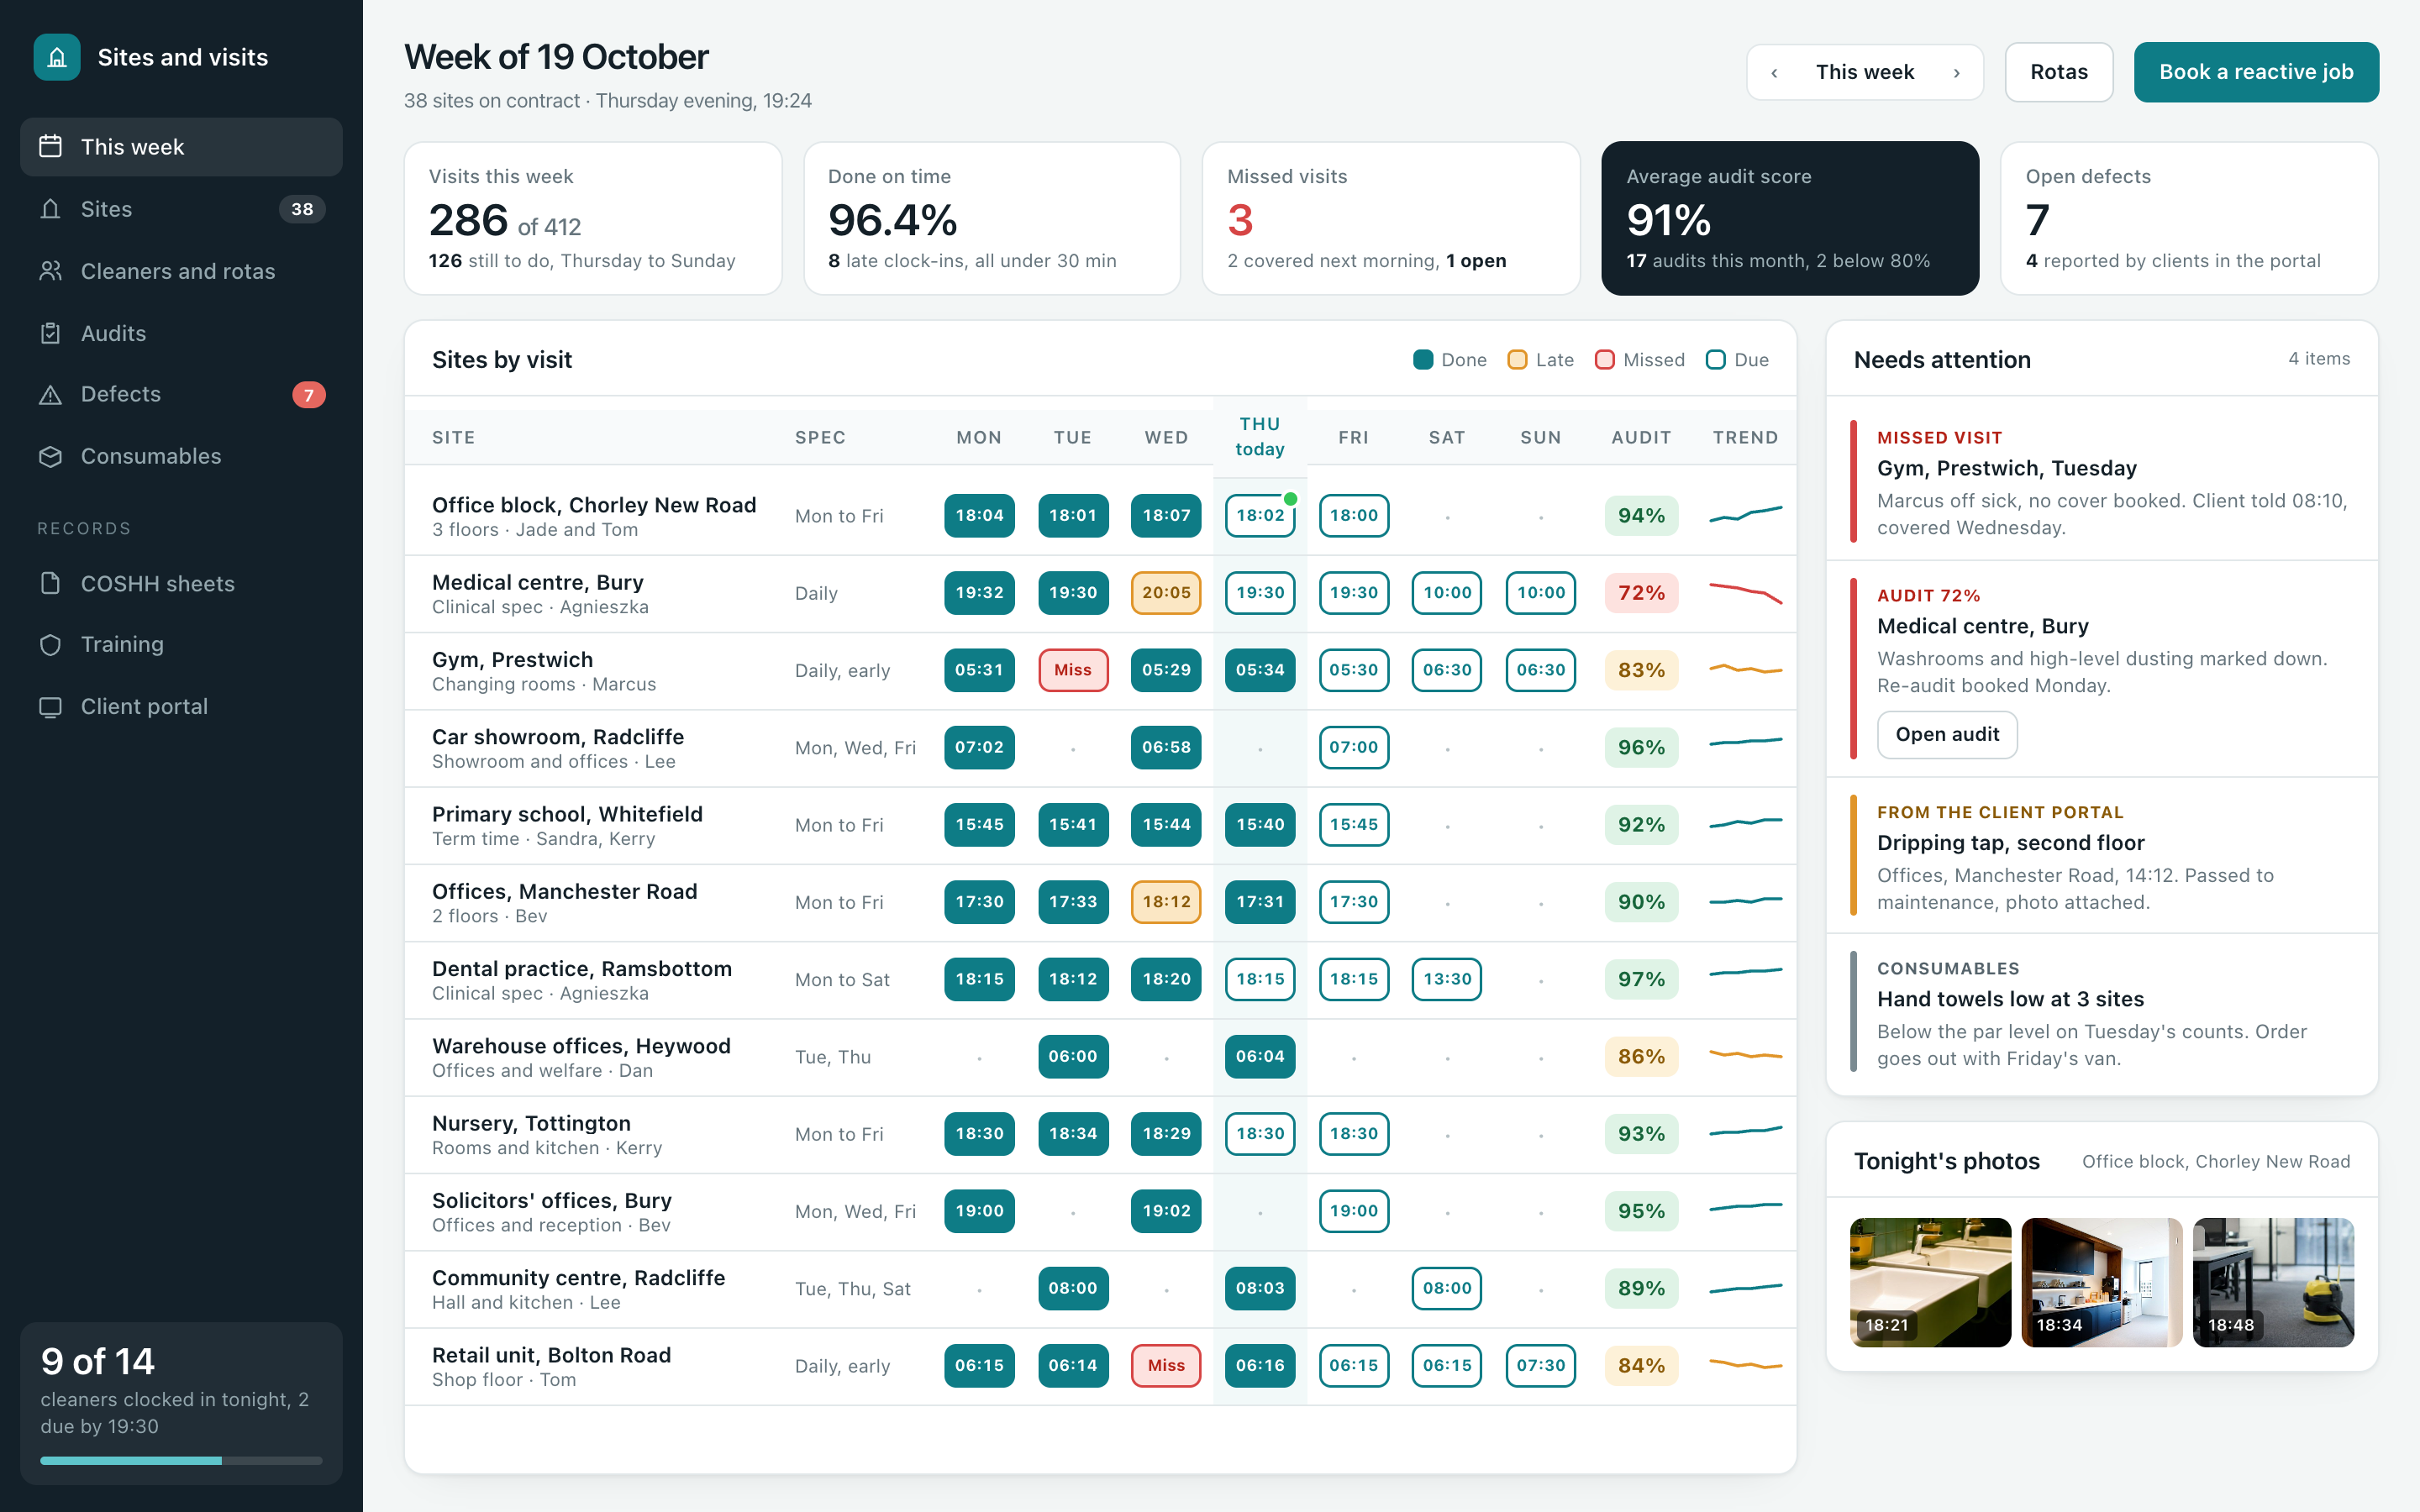Open the Audits section in sidebar
This screenshot has width=2420, height=1512.
(x=181, y=333)
